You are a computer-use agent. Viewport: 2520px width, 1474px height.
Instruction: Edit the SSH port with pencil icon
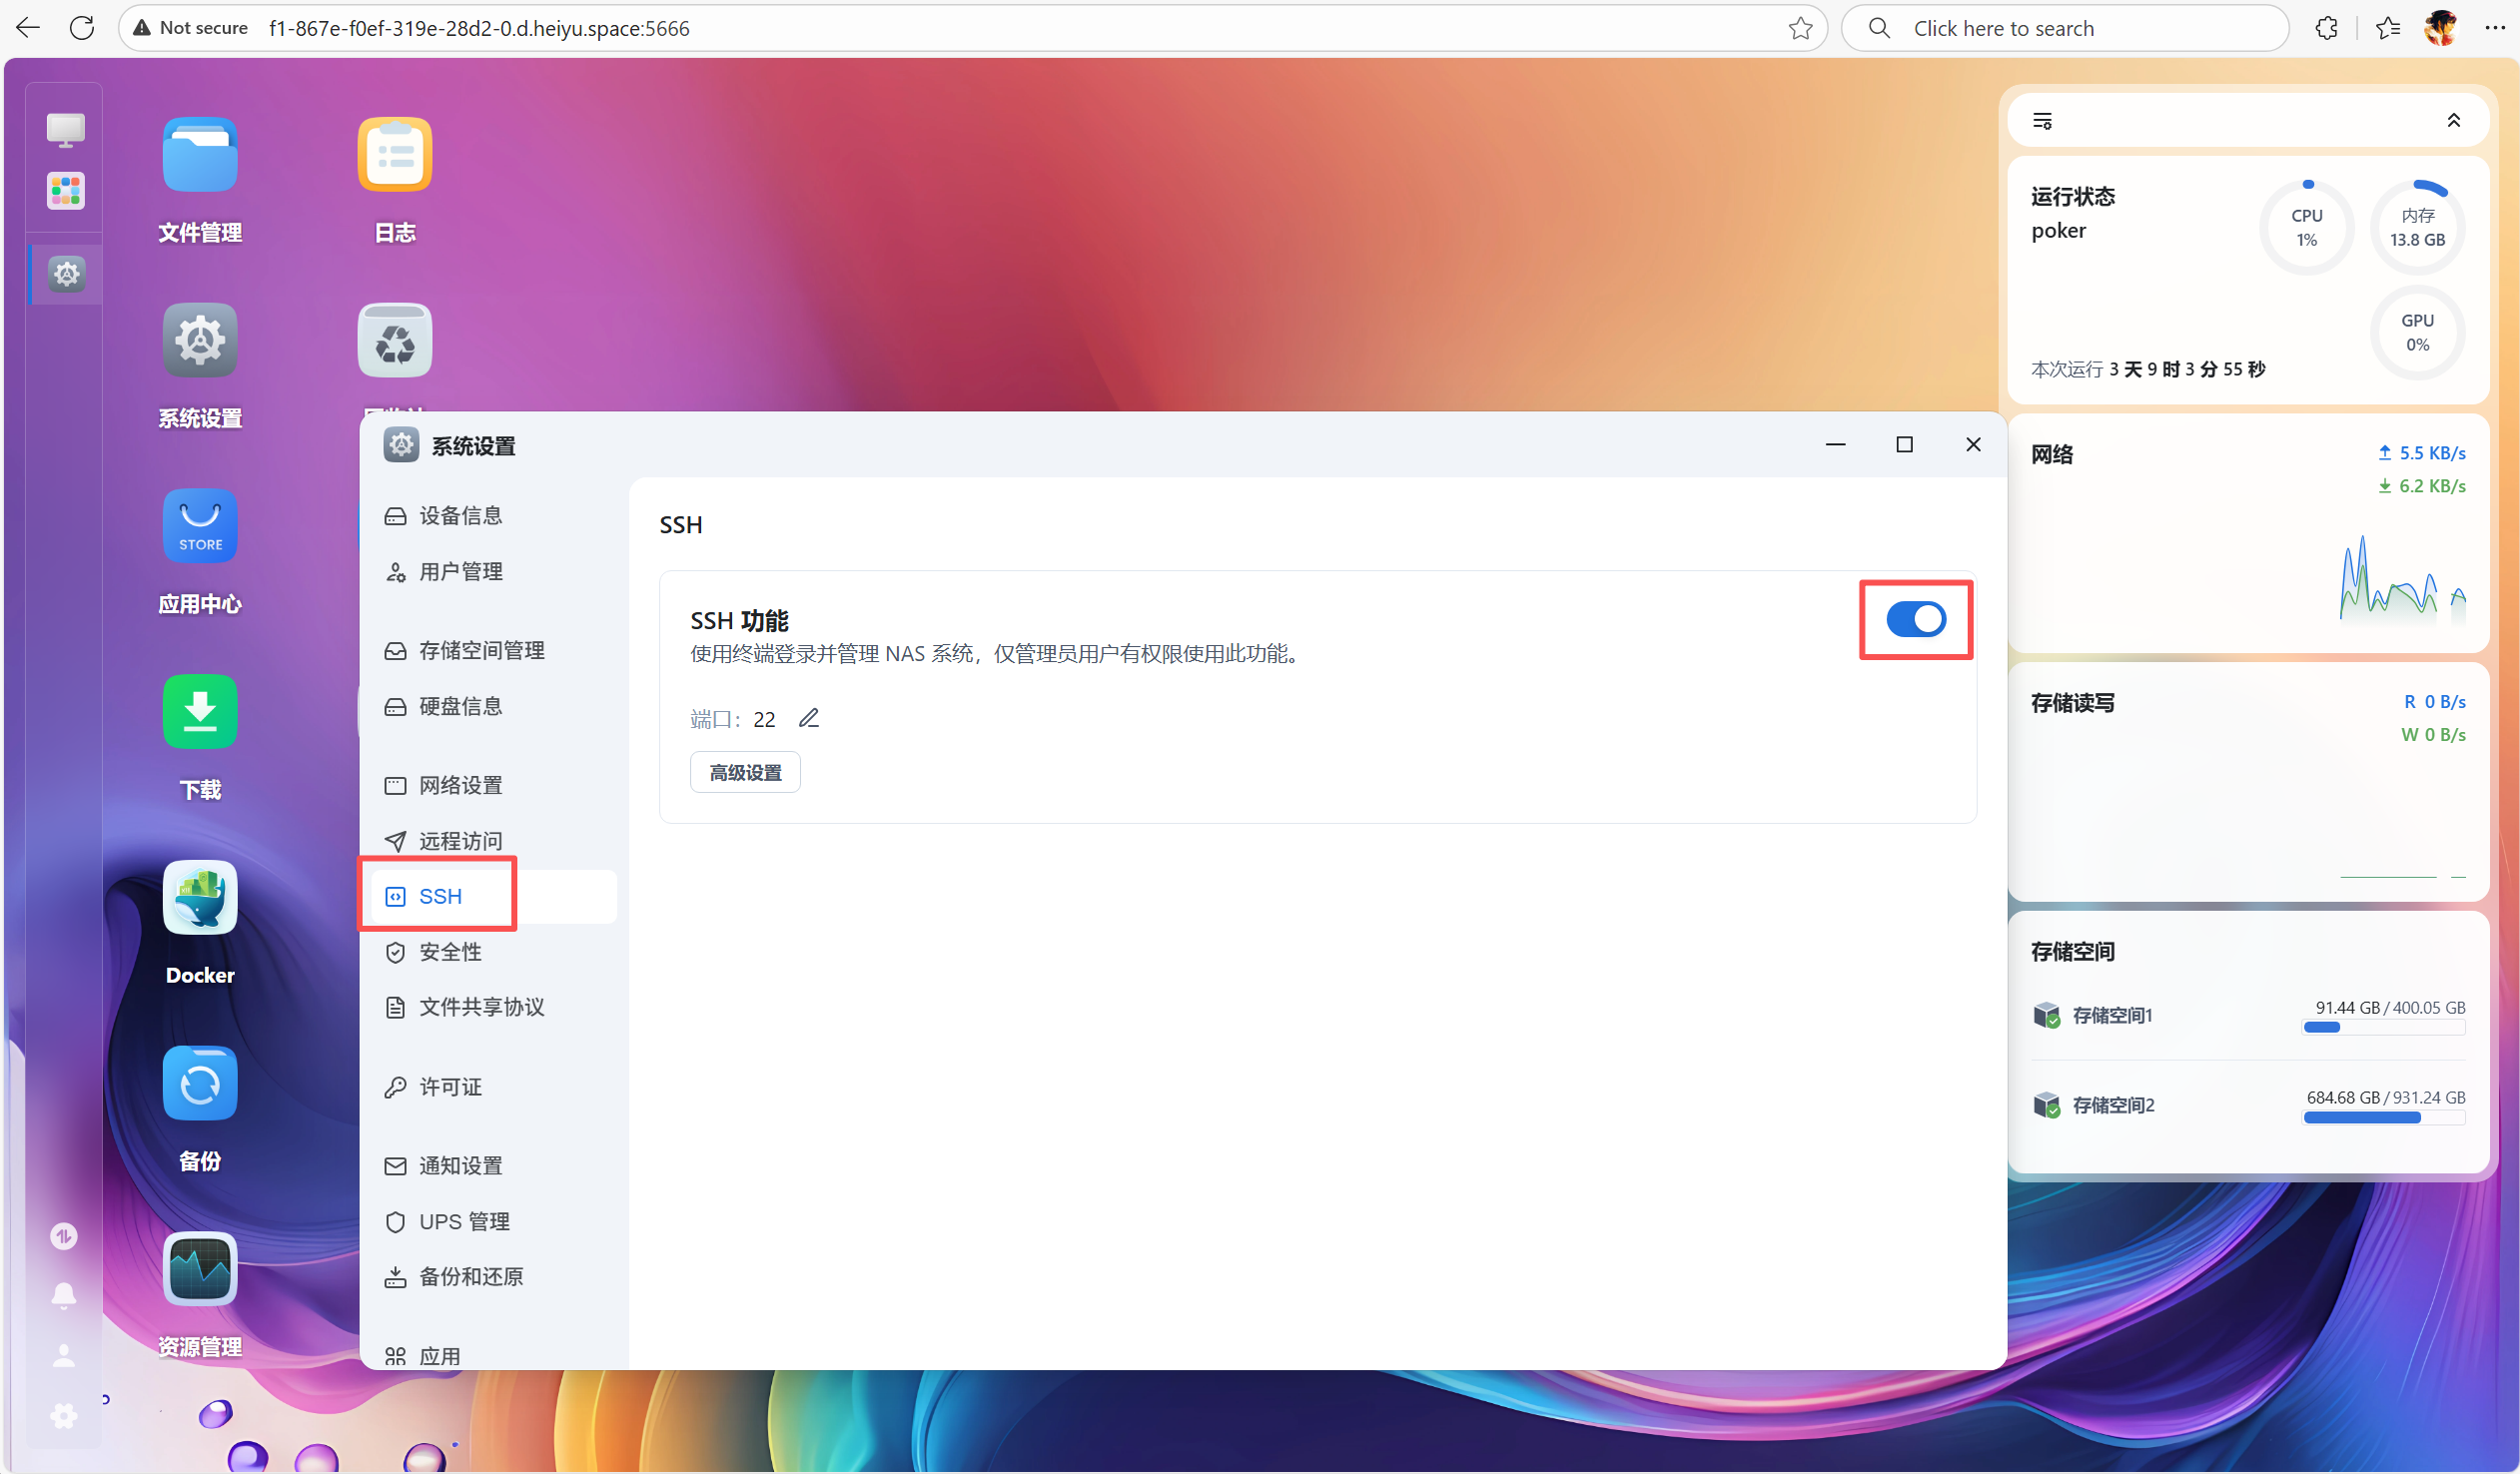(809, 718)
